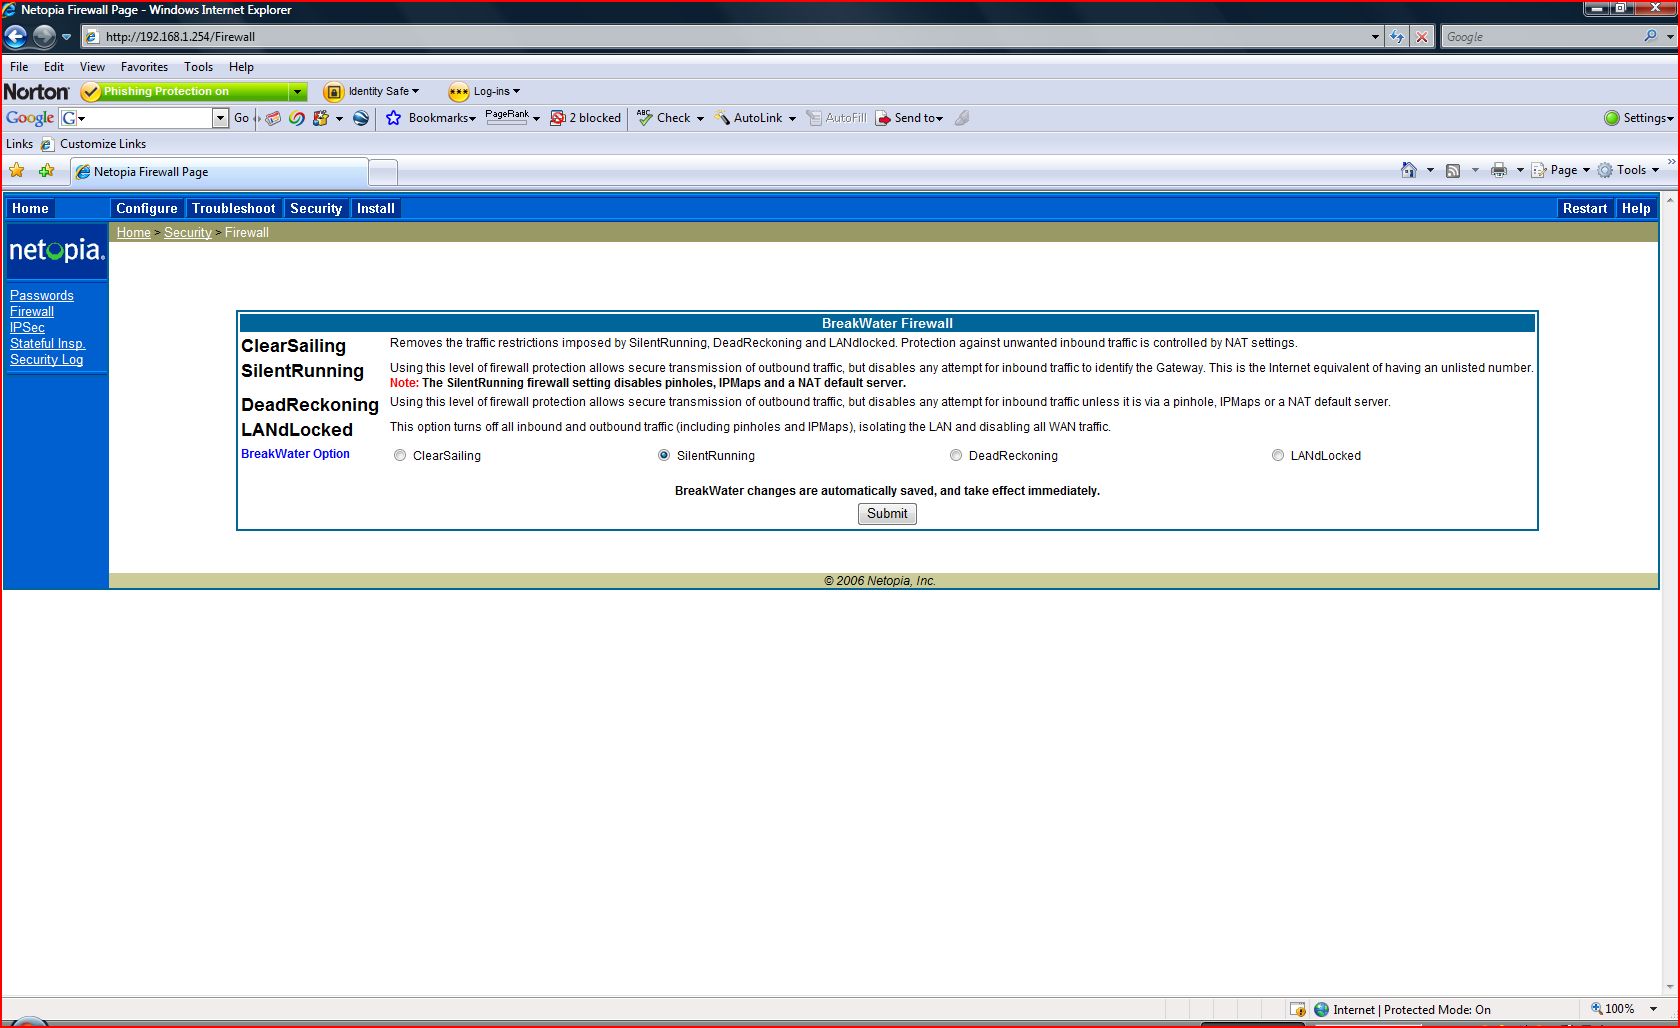Expand the PageRank dropdown
The image size is (1680, 1028).
click(x=536, y=119)
